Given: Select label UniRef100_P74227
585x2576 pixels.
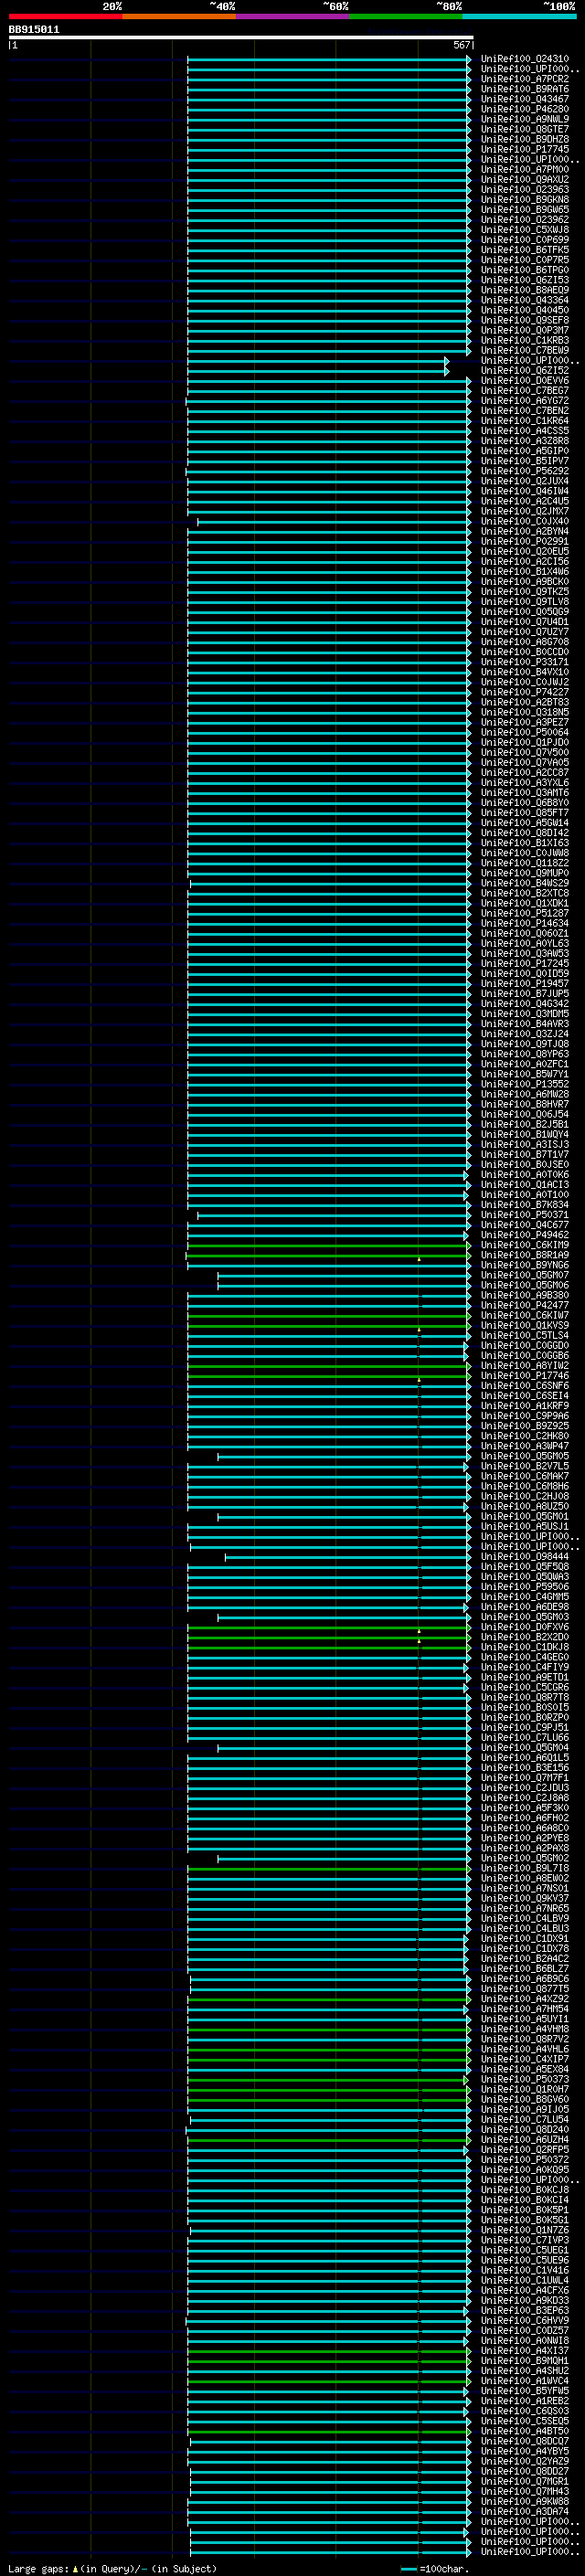Looking at the screenshot, I should click(525, 692).
